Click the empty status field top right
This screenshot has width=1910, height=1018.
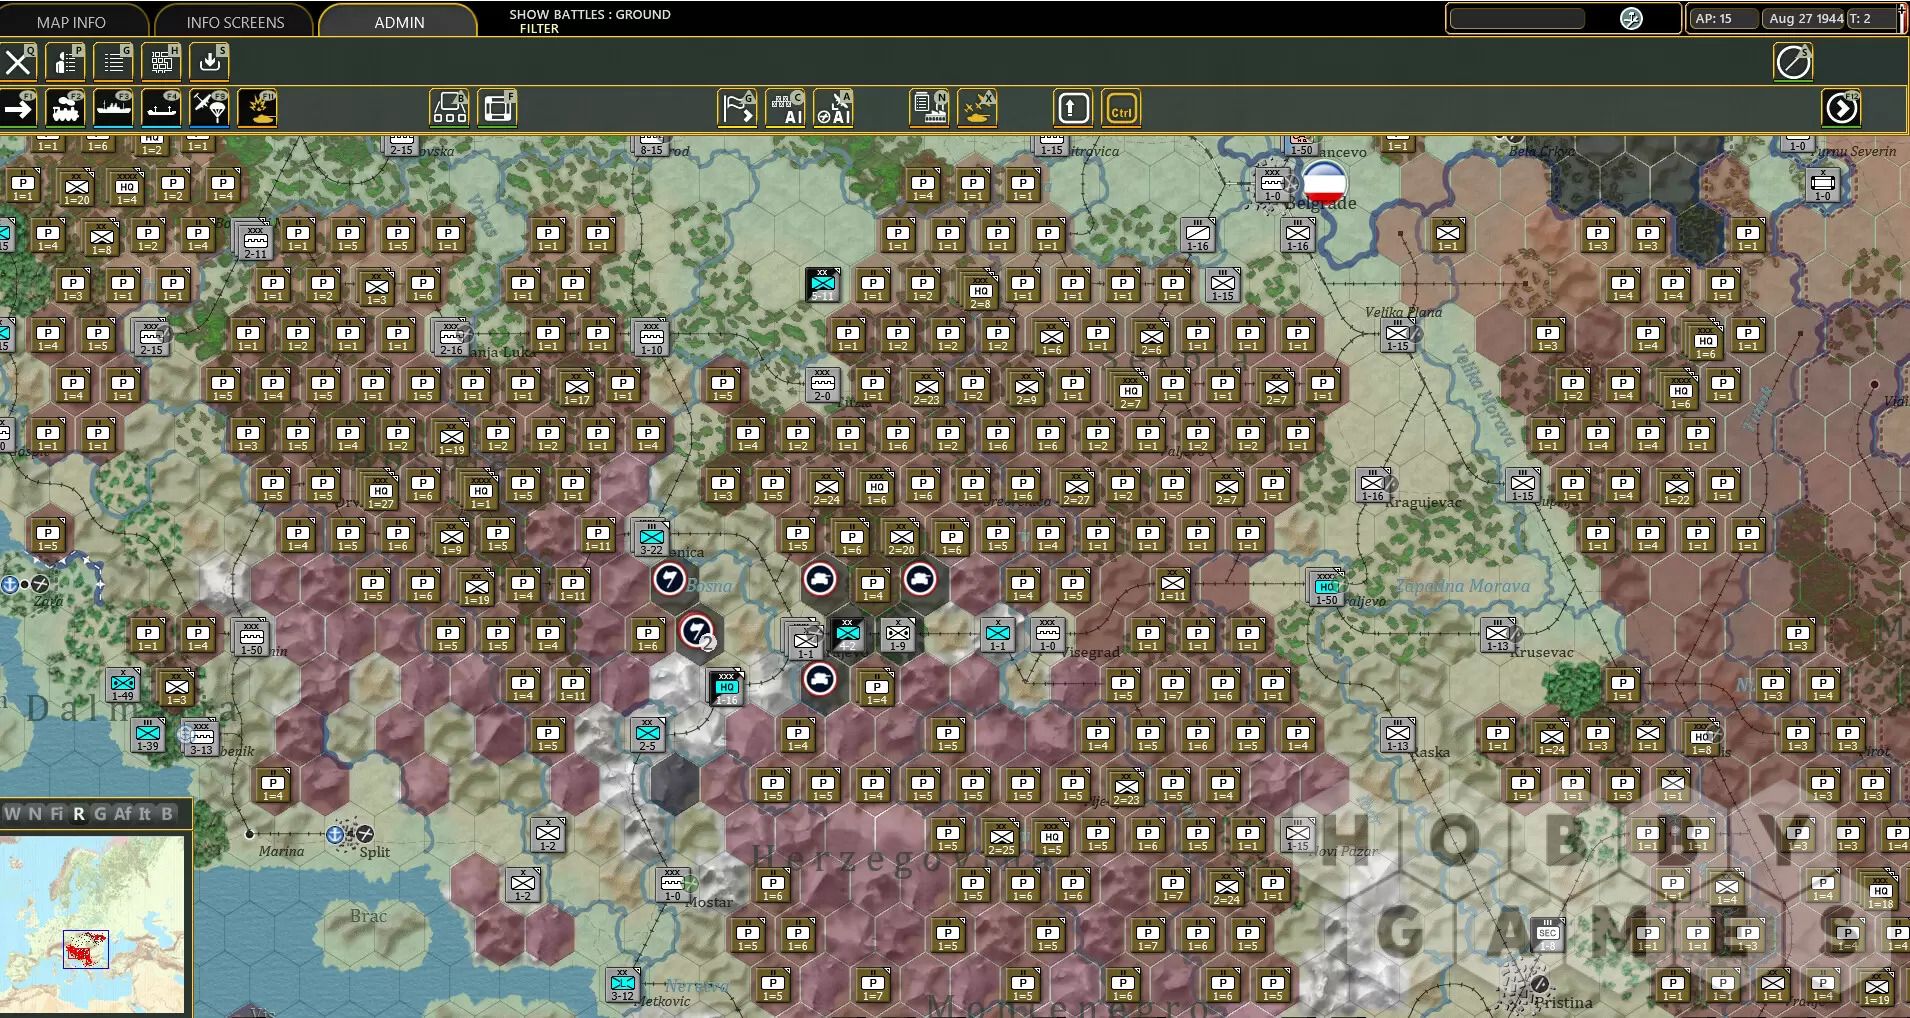click(x=1517, y=19)
